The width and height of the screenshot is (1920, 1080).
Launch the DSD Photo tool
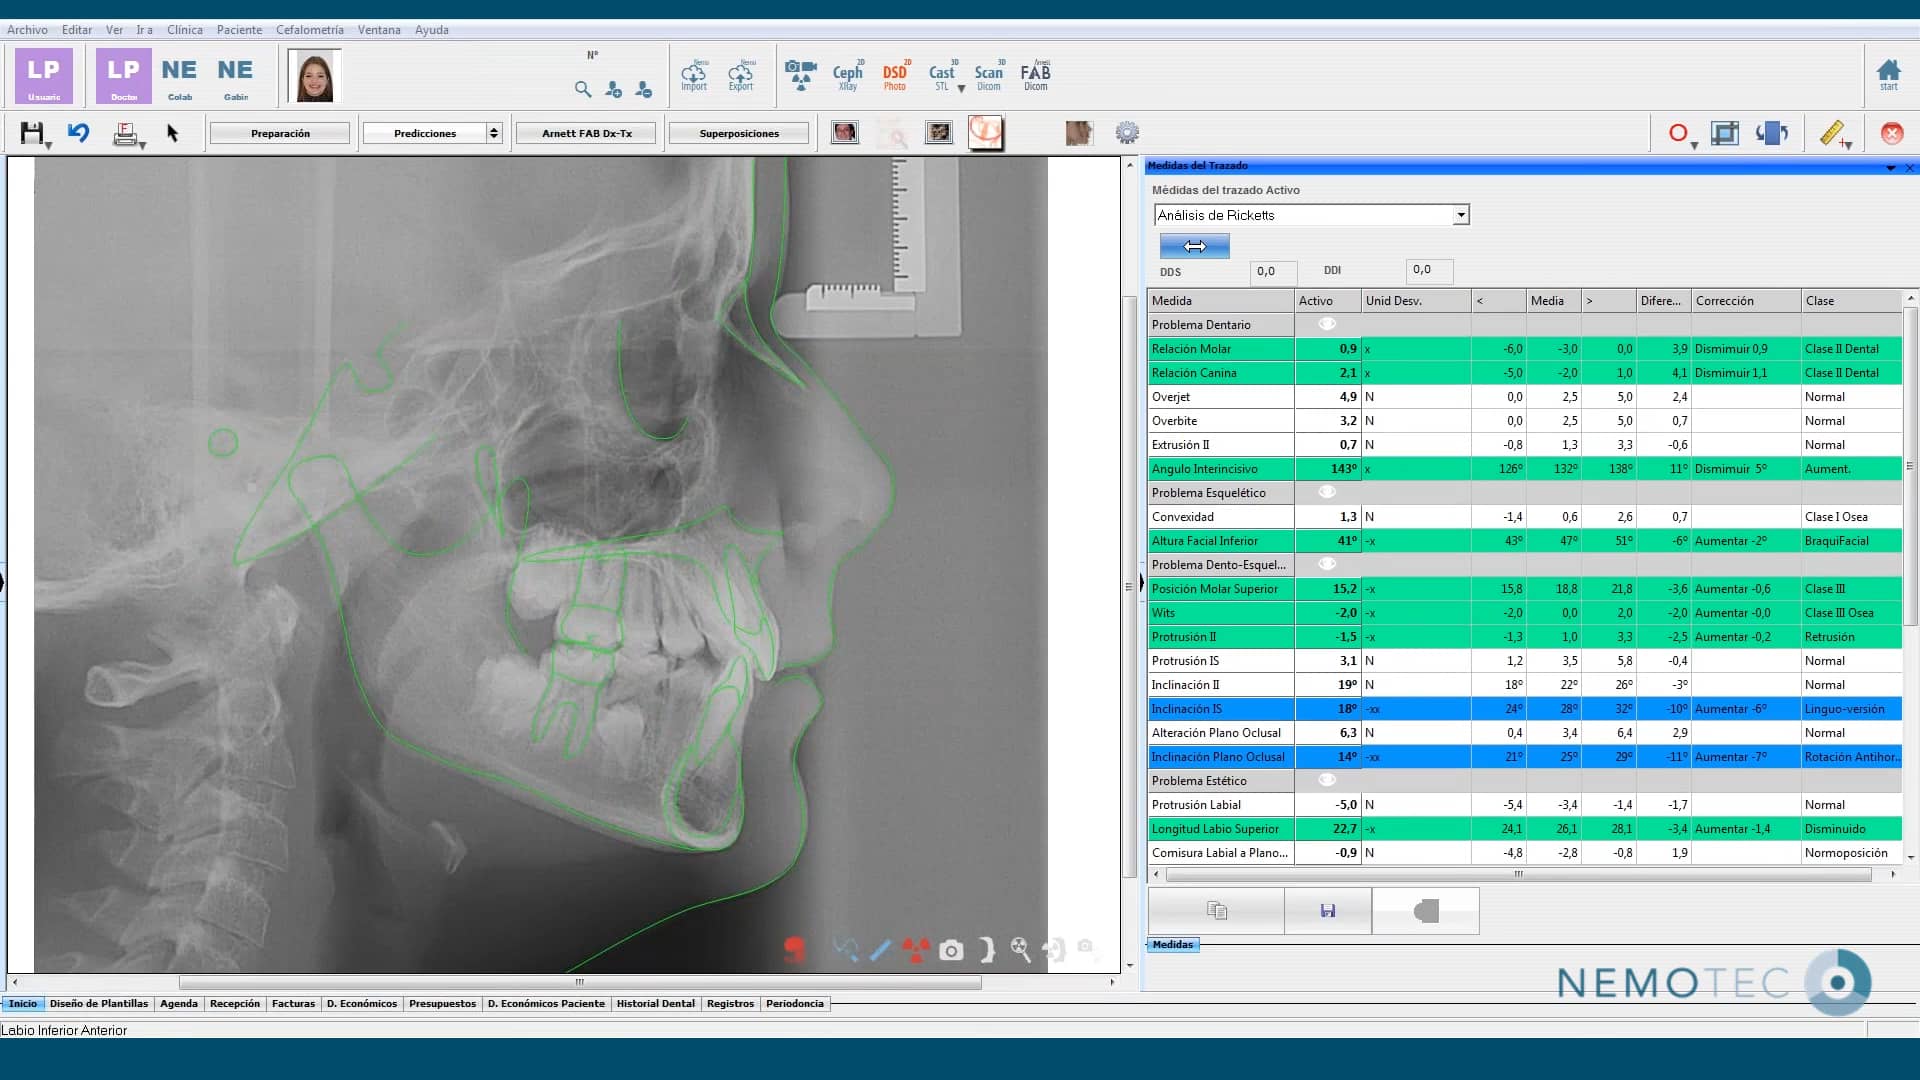(x=894, y=76)
